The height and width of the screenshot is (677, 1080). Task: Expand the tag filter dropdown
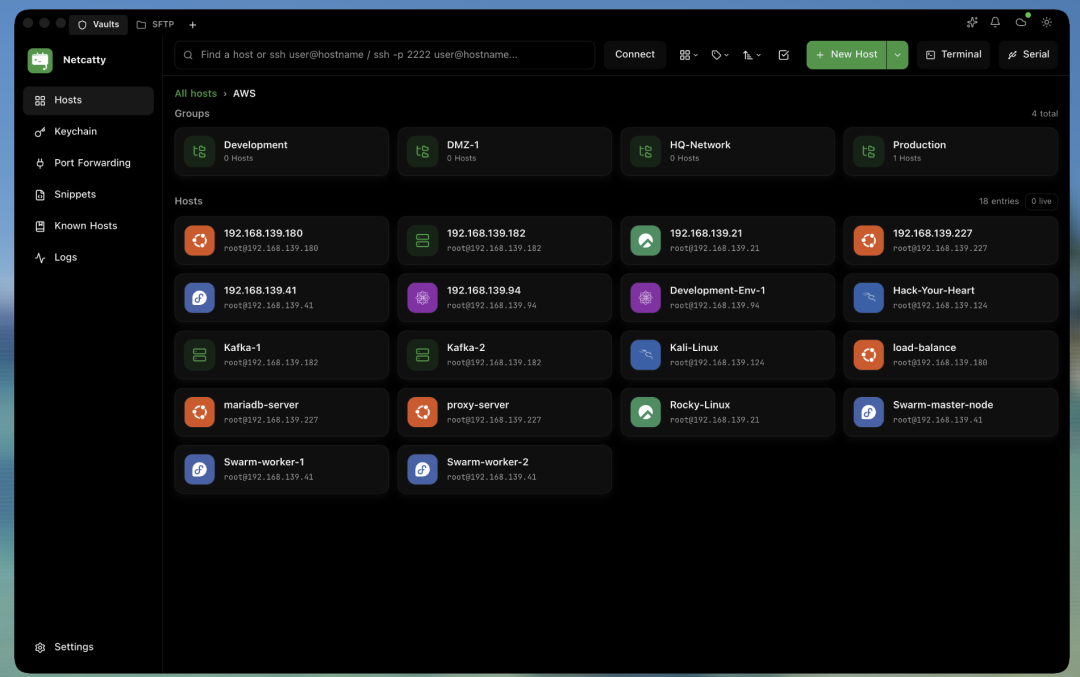coord(719,55)
